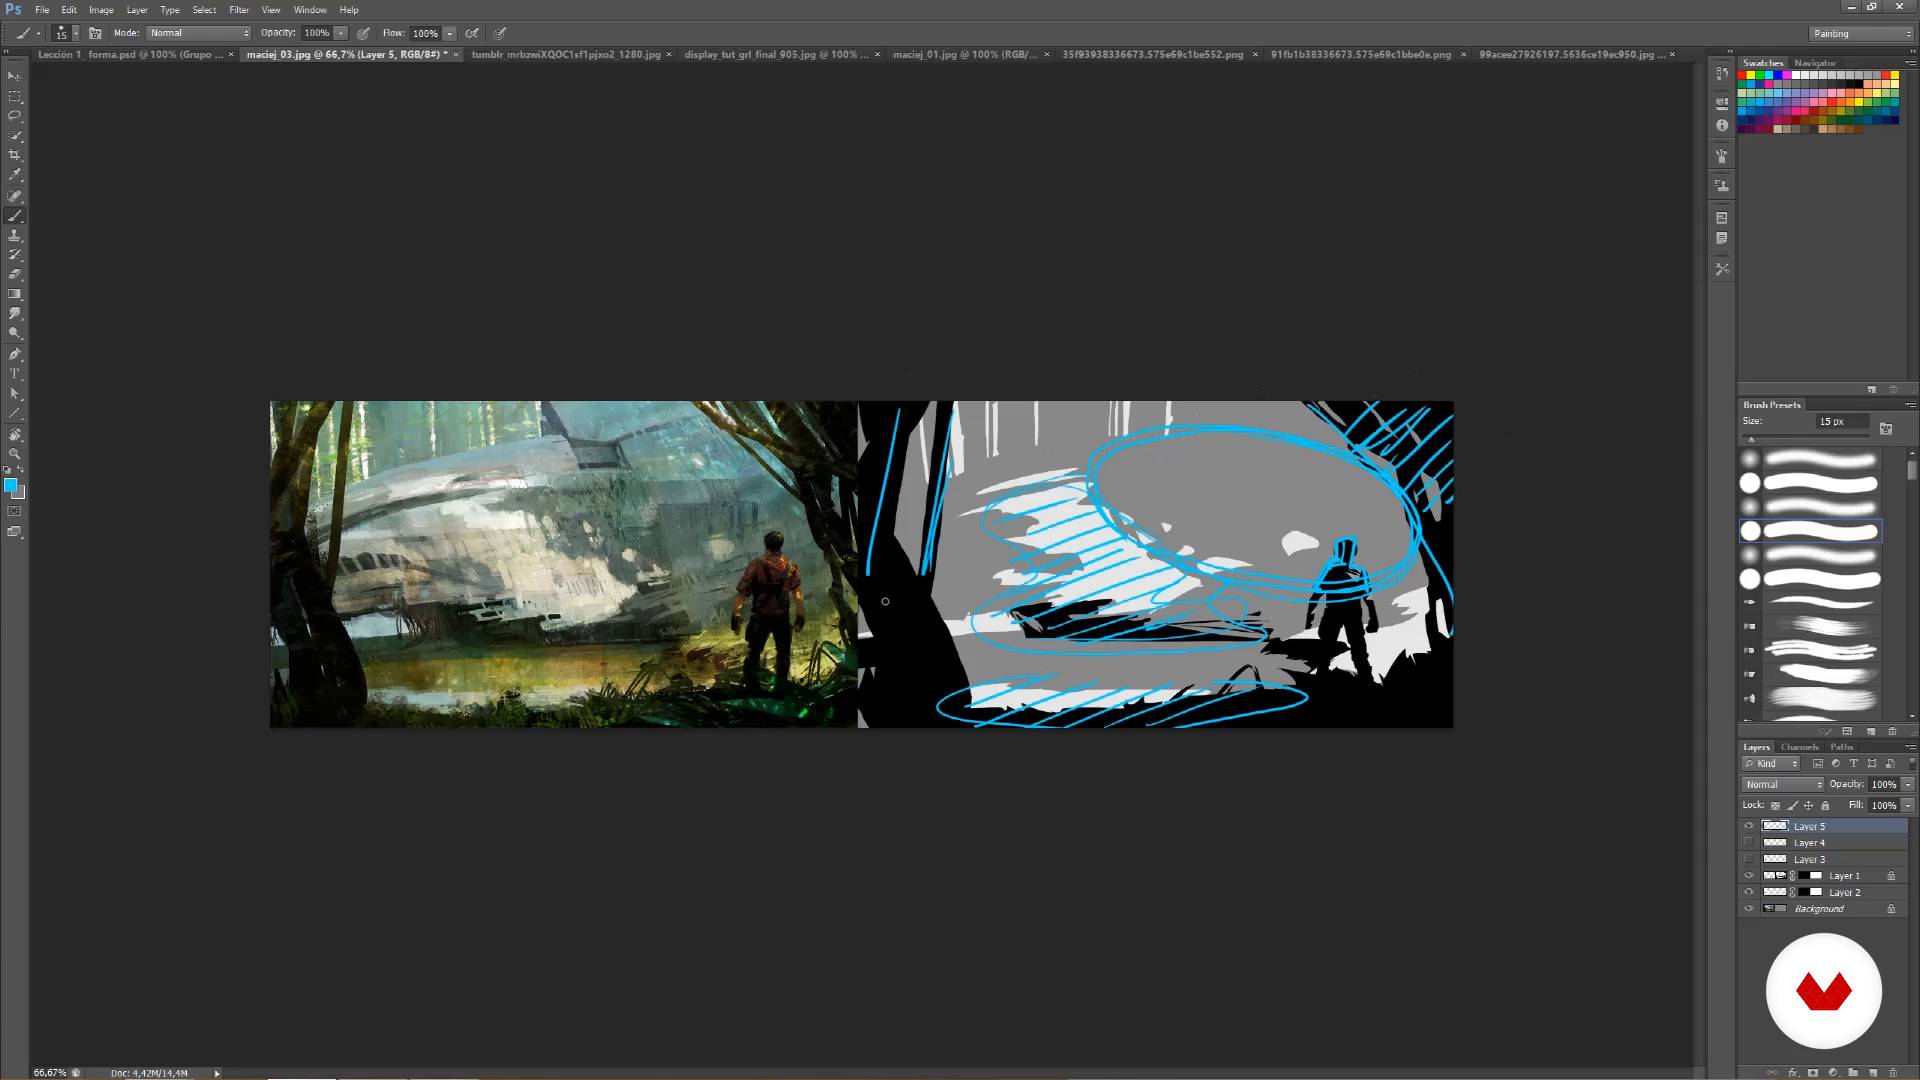The width and height of the screenshot is (1920, 1080).
Task: Select the Gradient tool
Action: click(14, 295)
